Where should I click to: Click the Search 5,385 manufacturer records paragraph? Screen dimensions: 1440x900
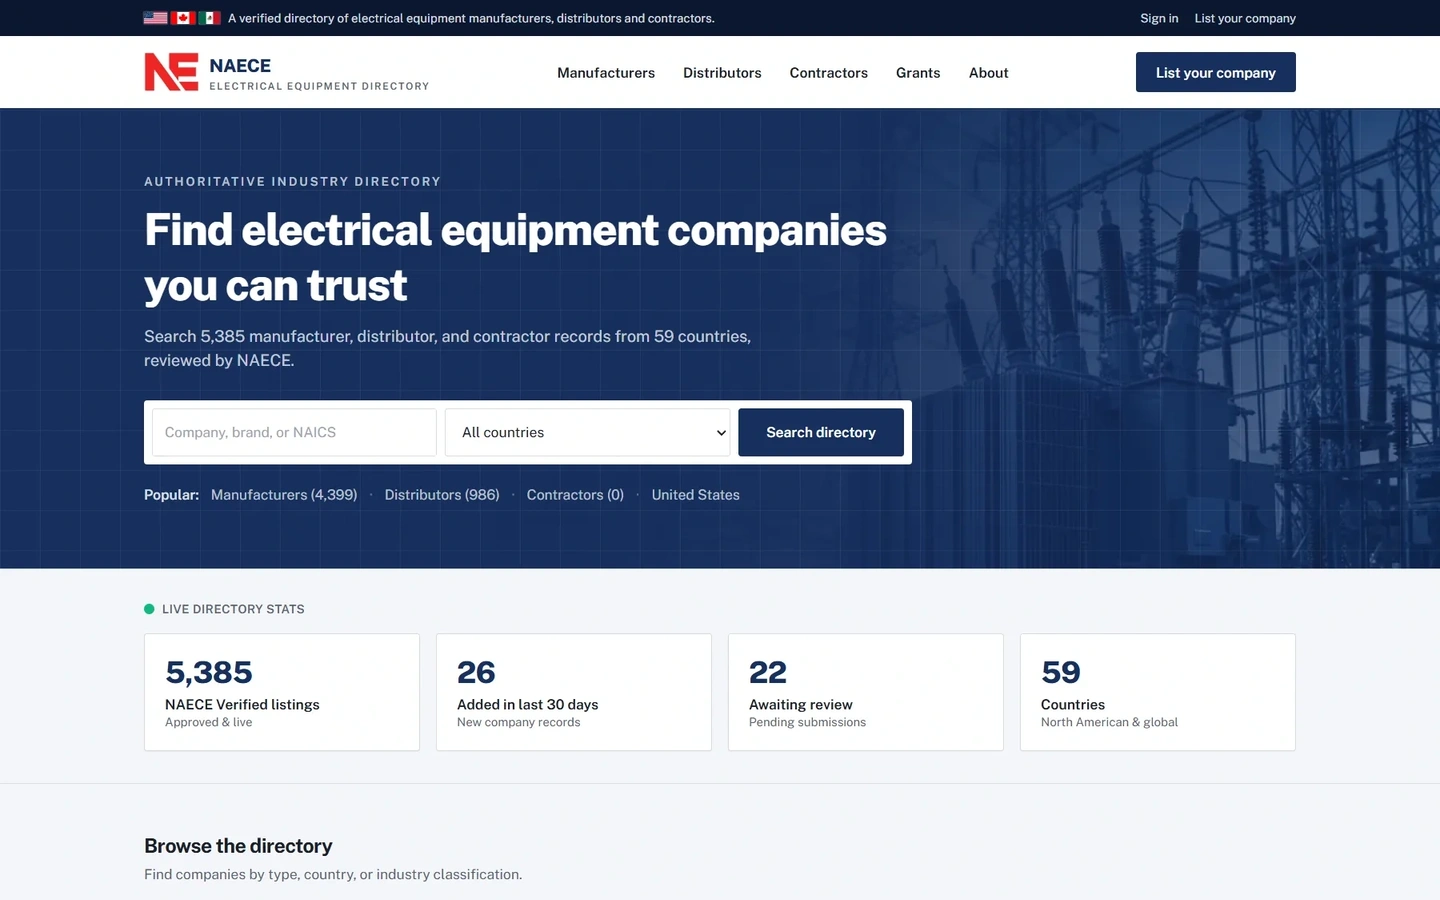(x=447, y=348)
